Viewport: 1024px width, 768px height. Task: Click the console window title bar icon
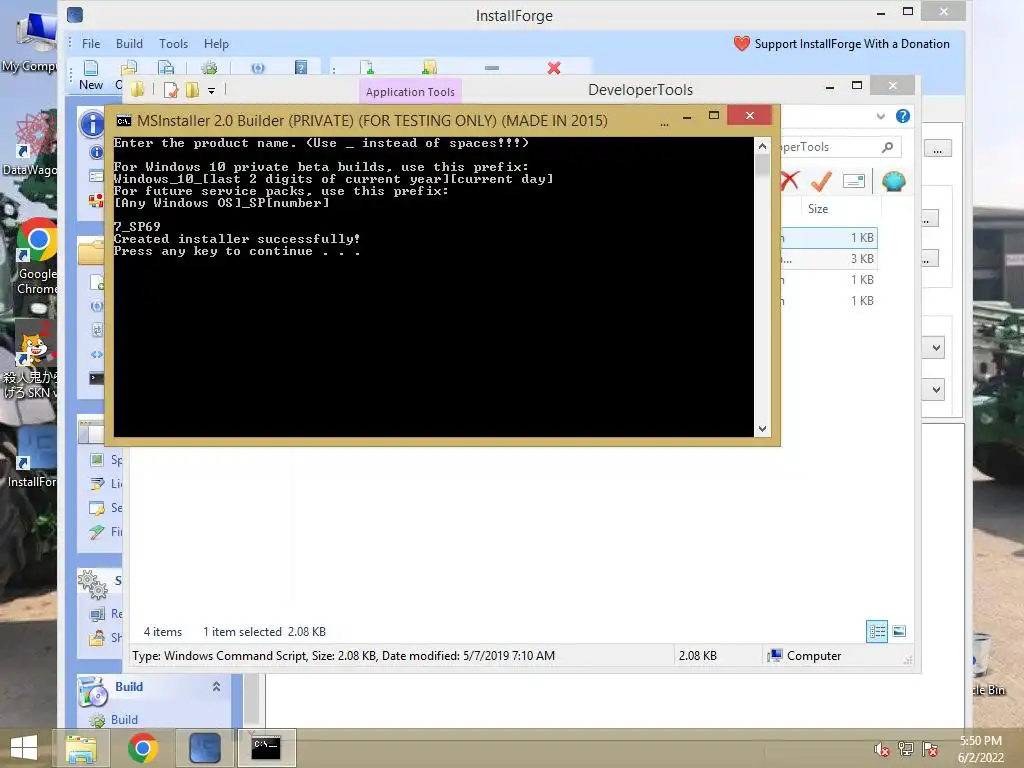click(123, 121)
